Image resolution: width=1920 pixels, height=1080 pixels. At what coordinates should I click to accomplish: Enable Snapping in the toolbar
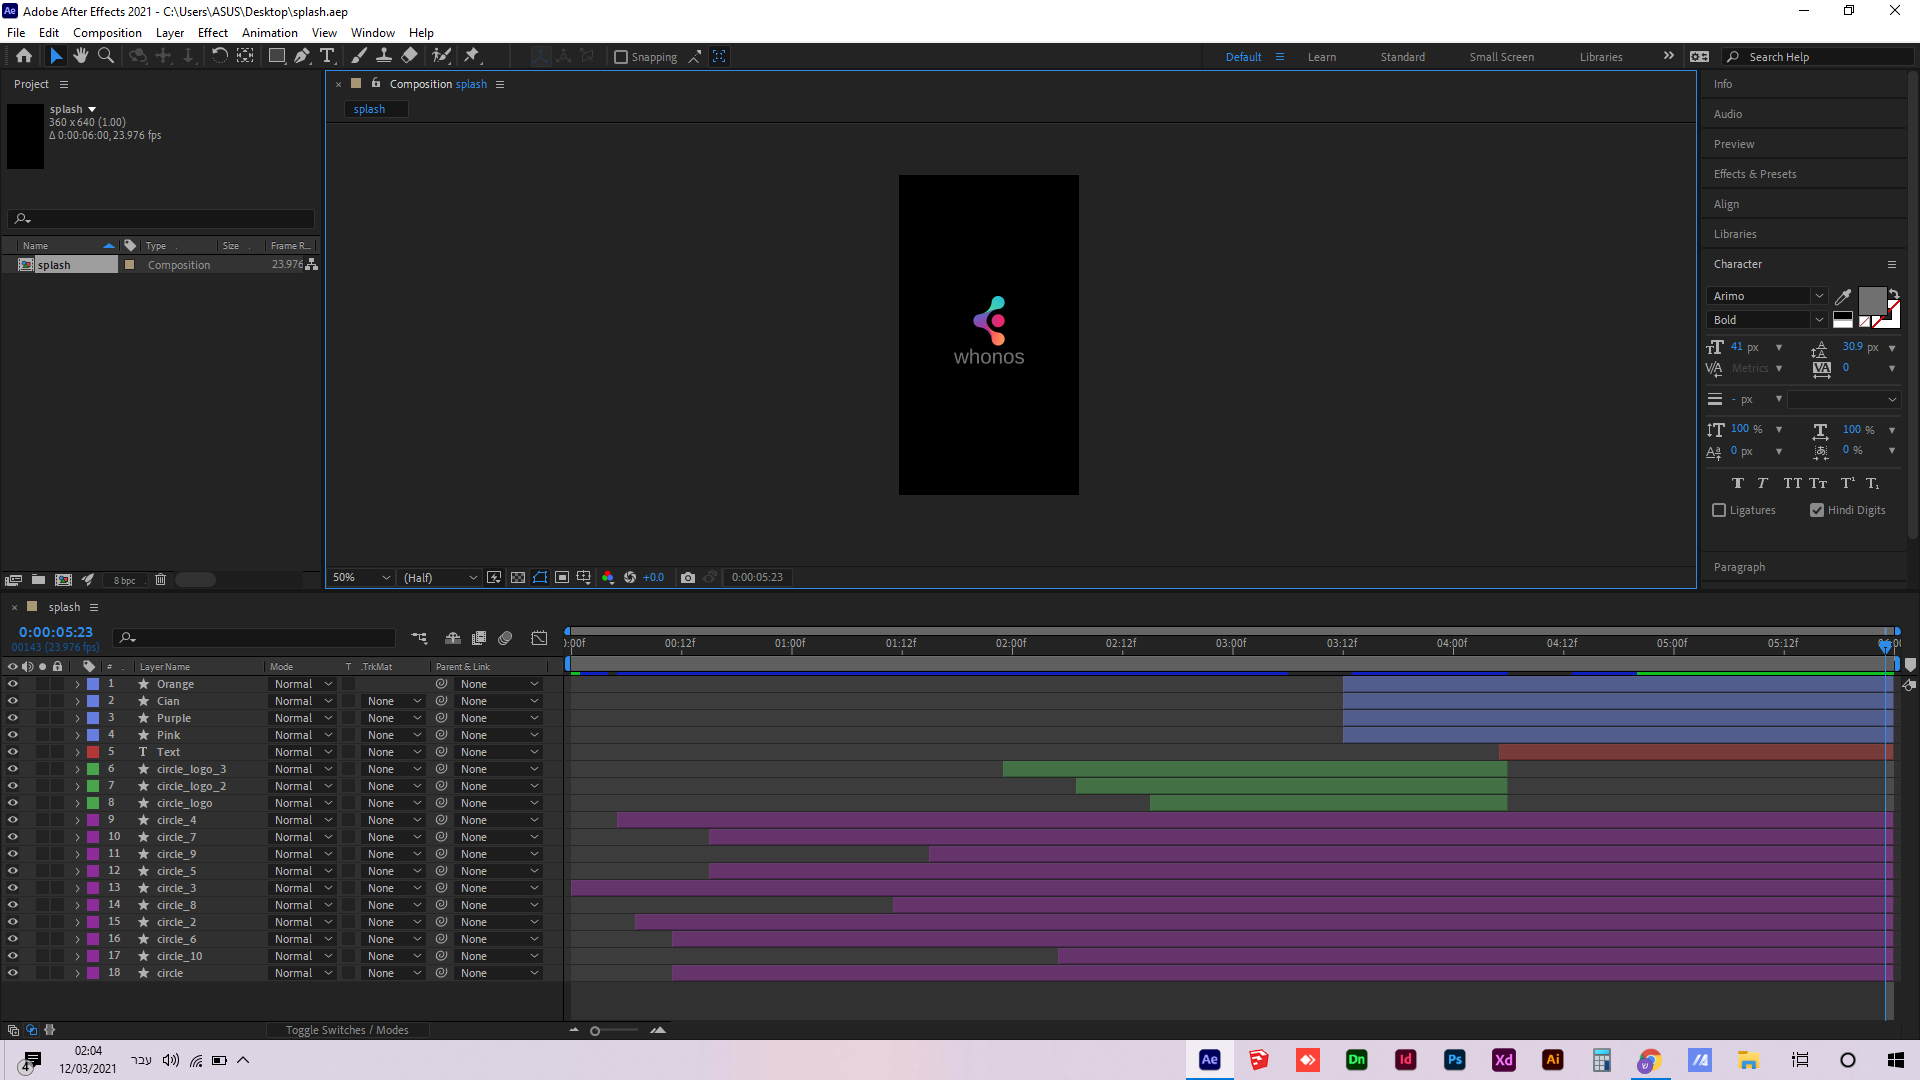(x=622, y=56)
